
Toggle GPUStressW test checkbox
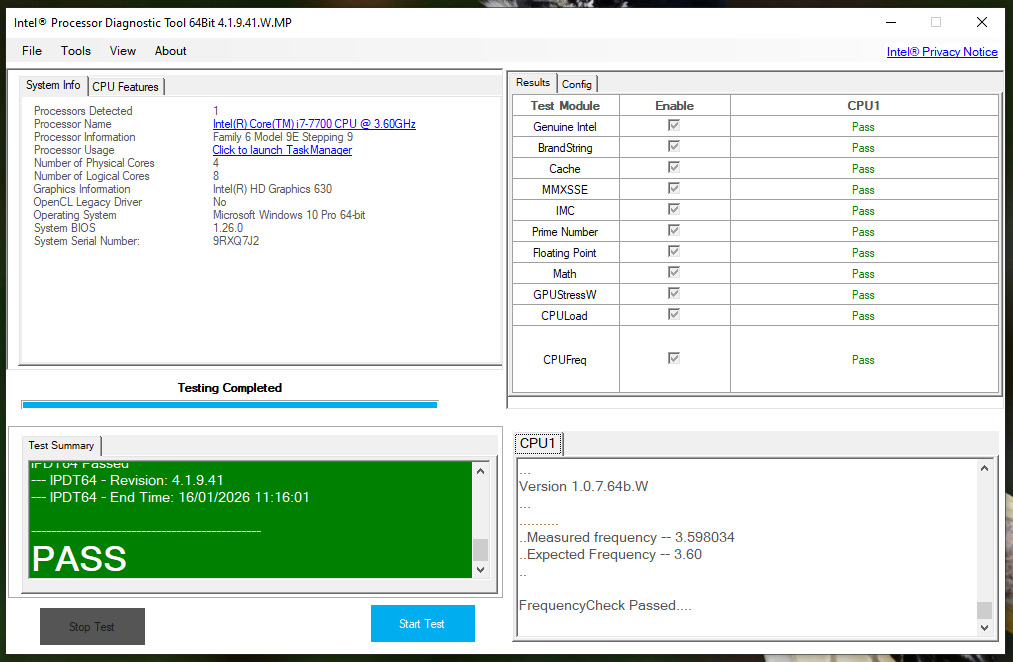tap(674, 293)
